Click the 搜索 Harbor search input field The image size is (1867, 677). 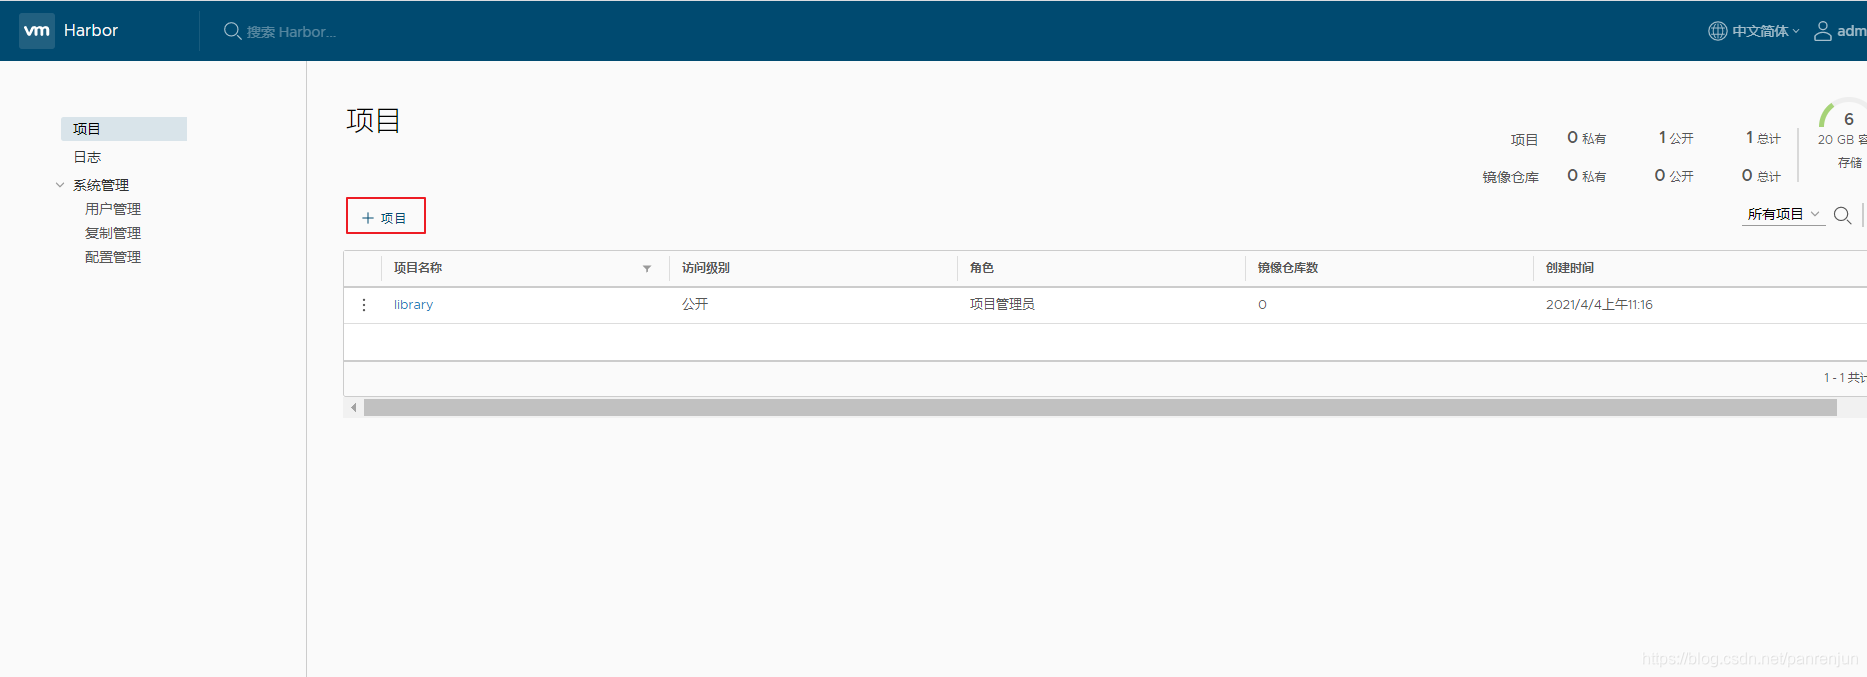pos(291,32)
